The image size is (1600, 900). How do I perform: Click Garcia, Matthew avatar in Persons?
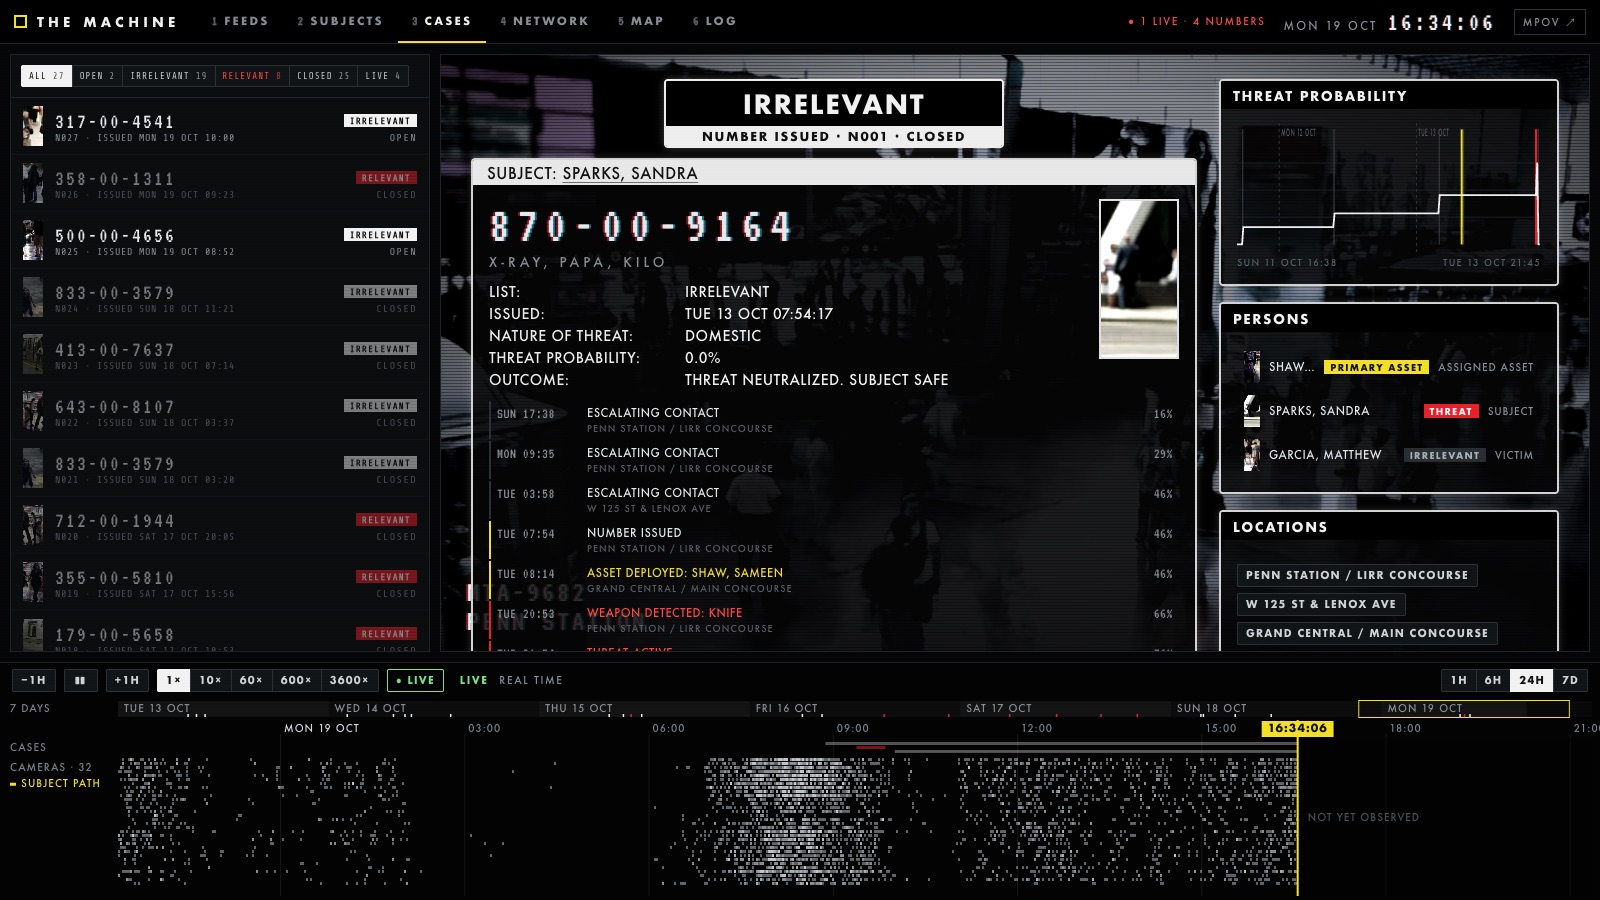click(1251, 455)
